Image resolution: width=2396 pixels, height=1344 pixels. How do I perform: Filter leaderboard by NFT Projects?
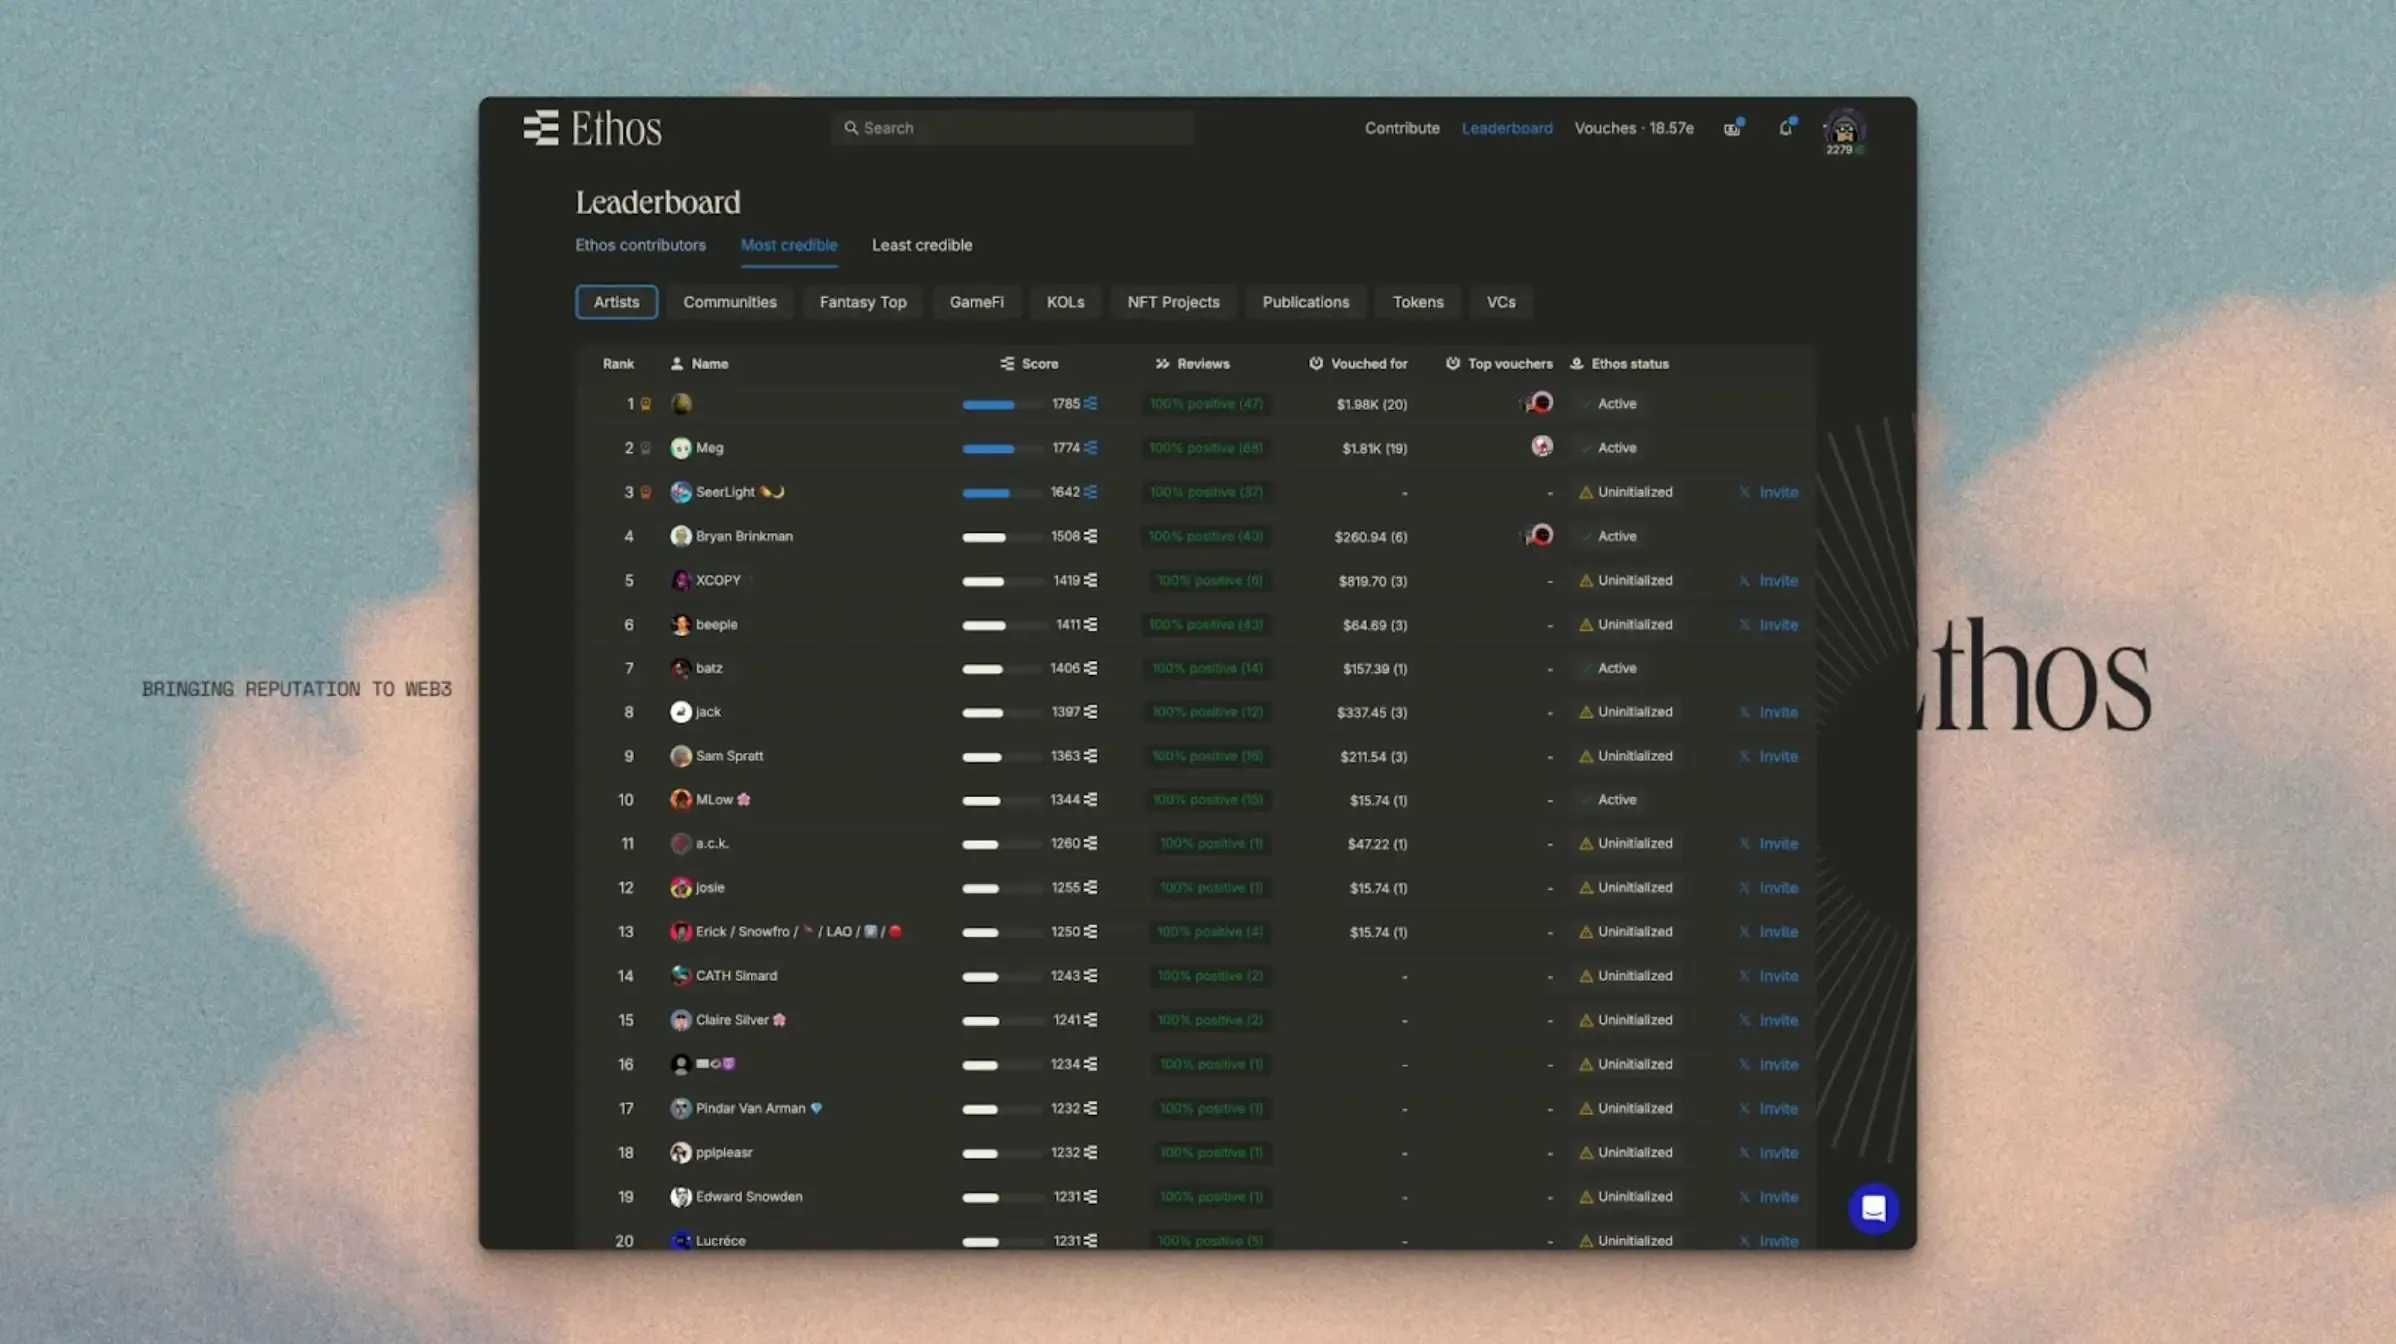(x=1172, y=301)
